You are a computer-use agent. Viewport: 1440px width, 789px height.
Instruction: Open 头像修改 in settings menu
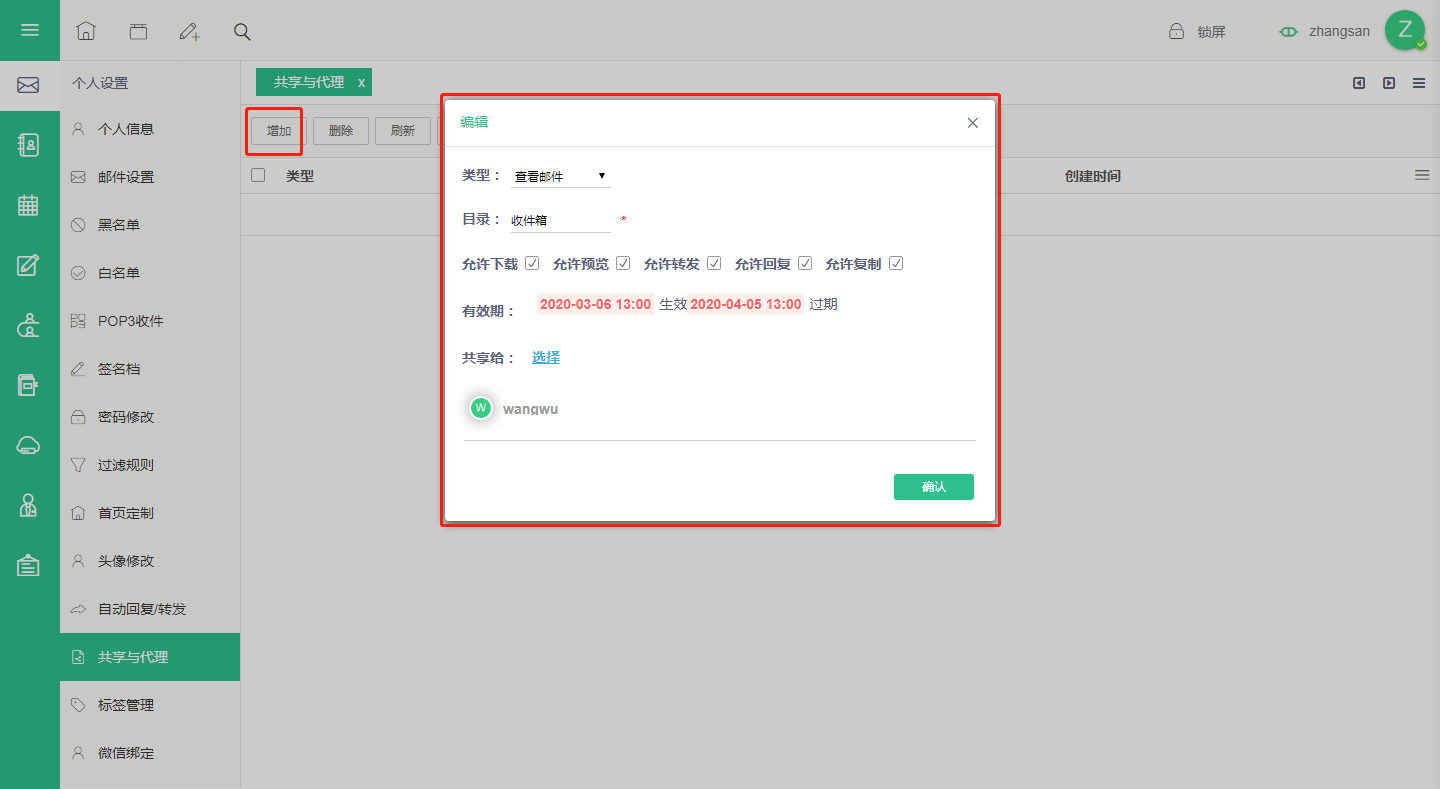pos(150,561)
